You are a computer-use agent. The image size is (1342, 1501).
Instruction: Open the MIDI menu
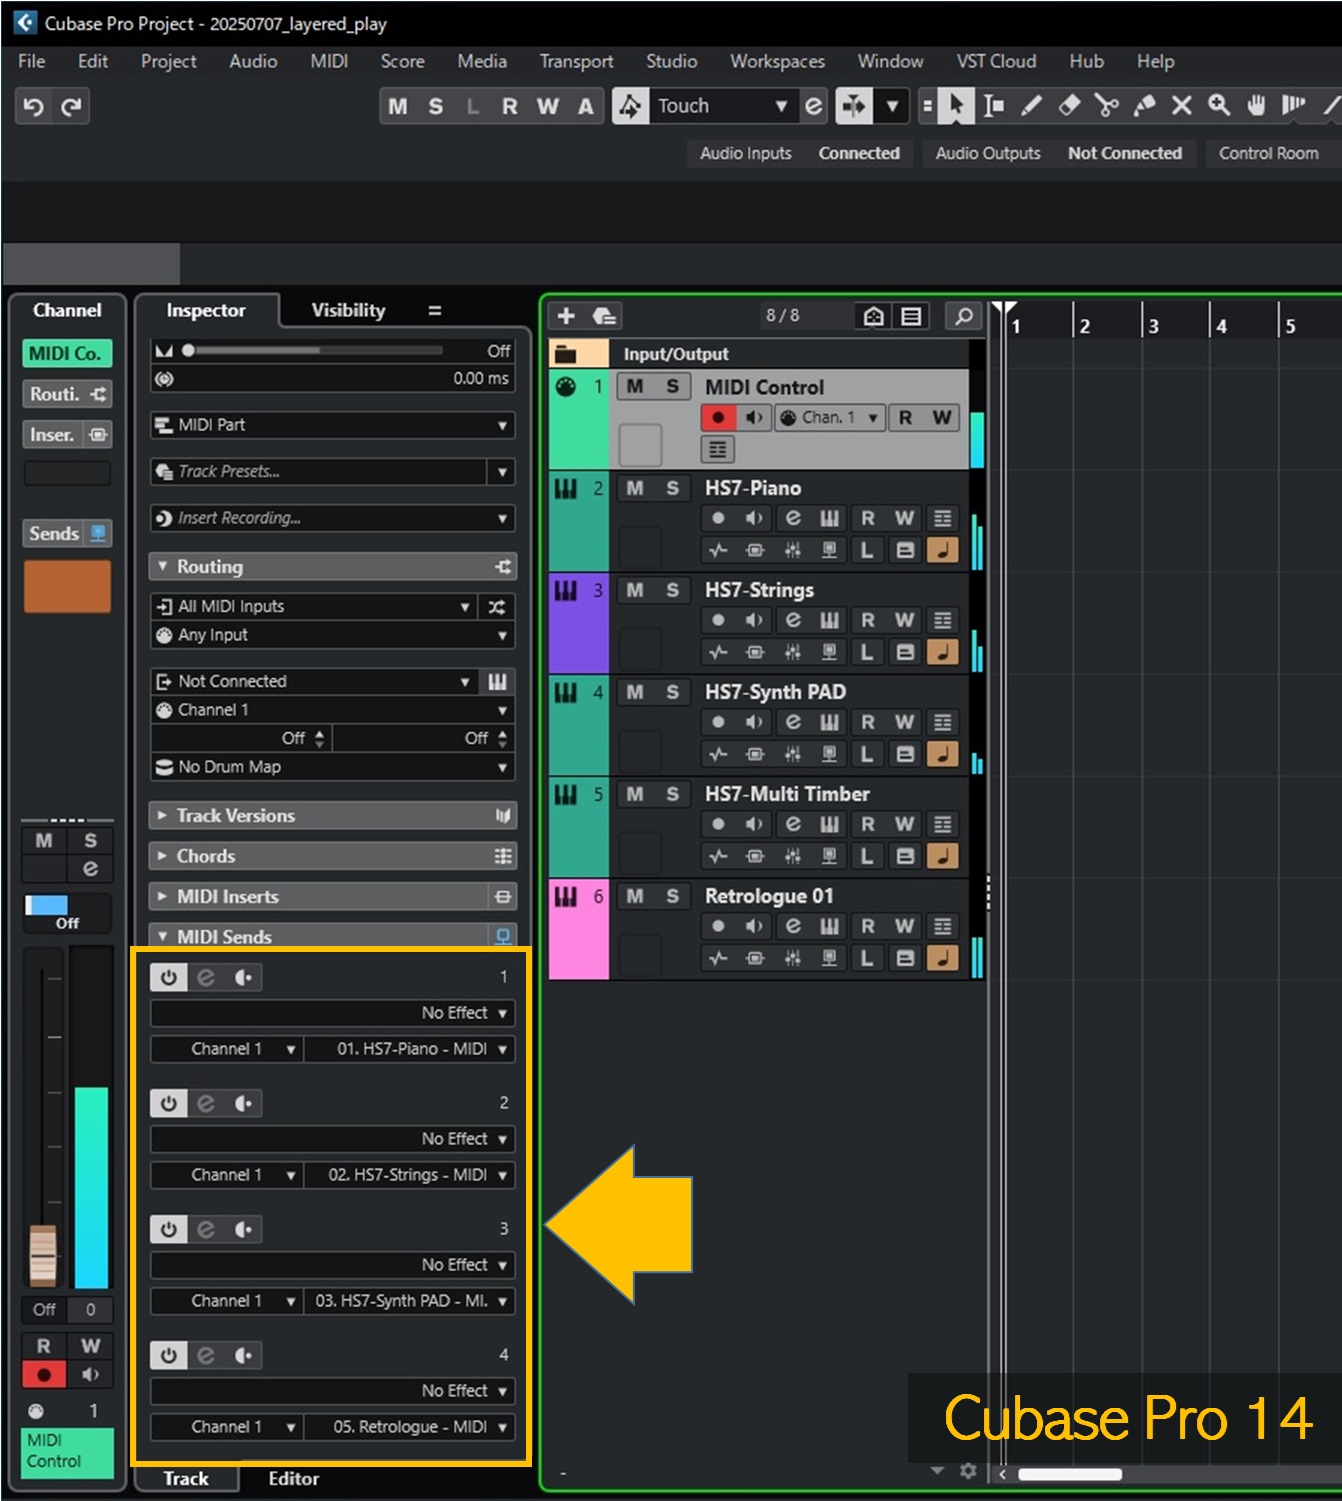(x=329, y=61)
